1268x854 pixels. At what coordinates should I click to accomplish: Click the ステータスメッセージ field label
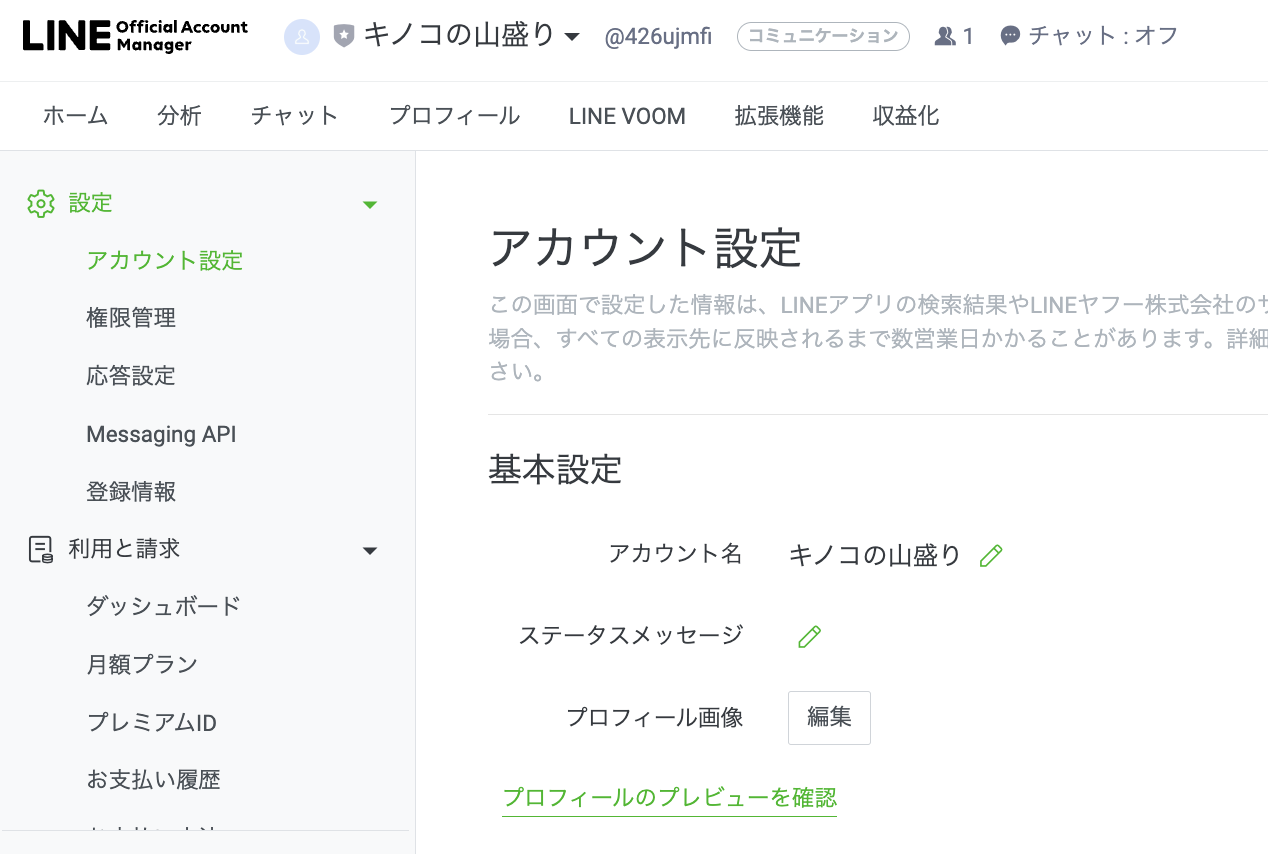[631, 635]
